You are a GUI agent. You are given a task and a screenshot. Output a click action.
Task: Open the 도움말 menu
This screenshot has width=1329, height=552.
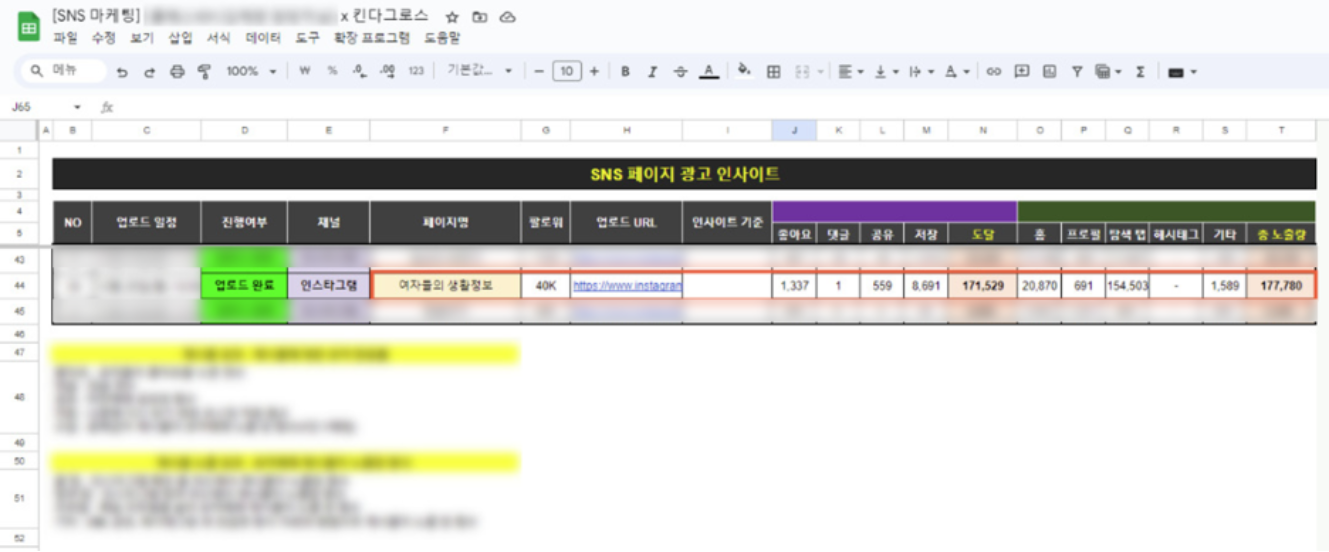[442, 38]
